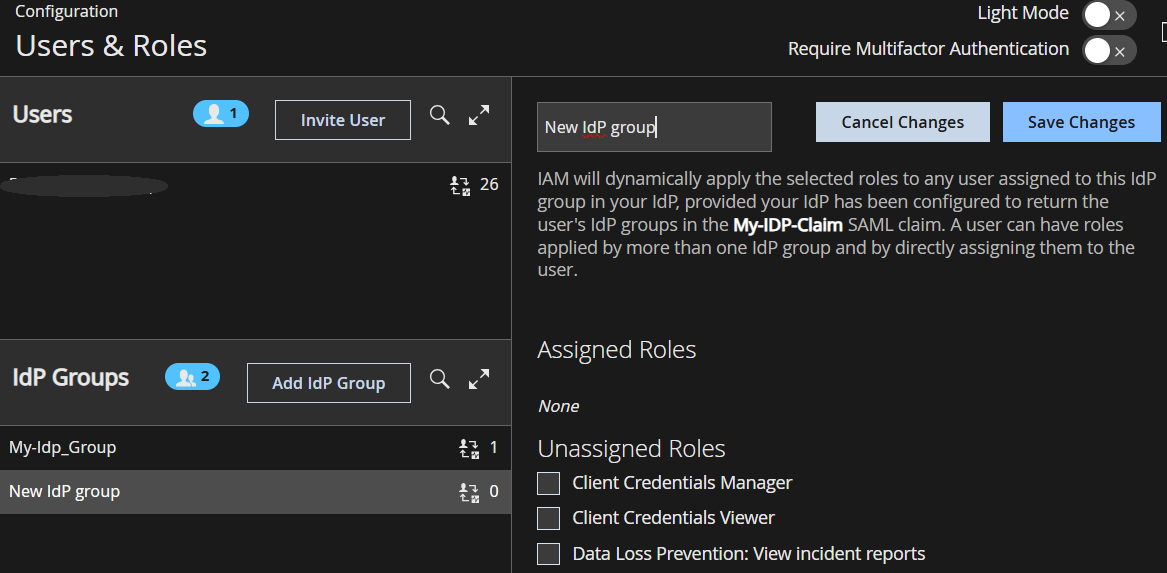The image size is (1167, 573).
Task: Search users with the Users panel magnifier
Action: click(x=440, y=115)
